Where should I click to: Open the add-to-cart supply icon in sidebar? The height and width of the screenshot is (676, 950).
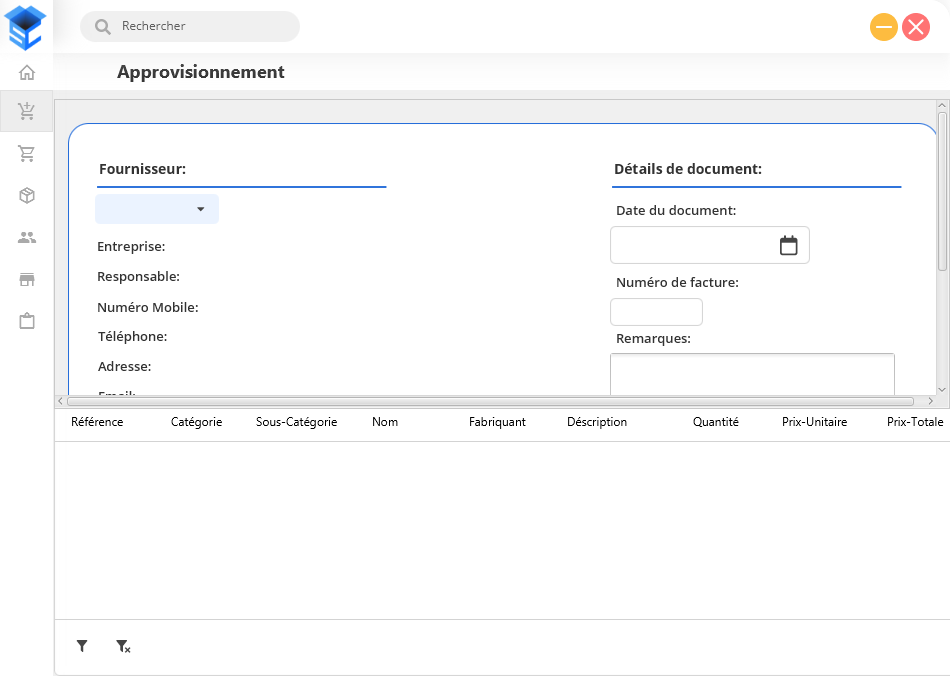pos(27,111)
